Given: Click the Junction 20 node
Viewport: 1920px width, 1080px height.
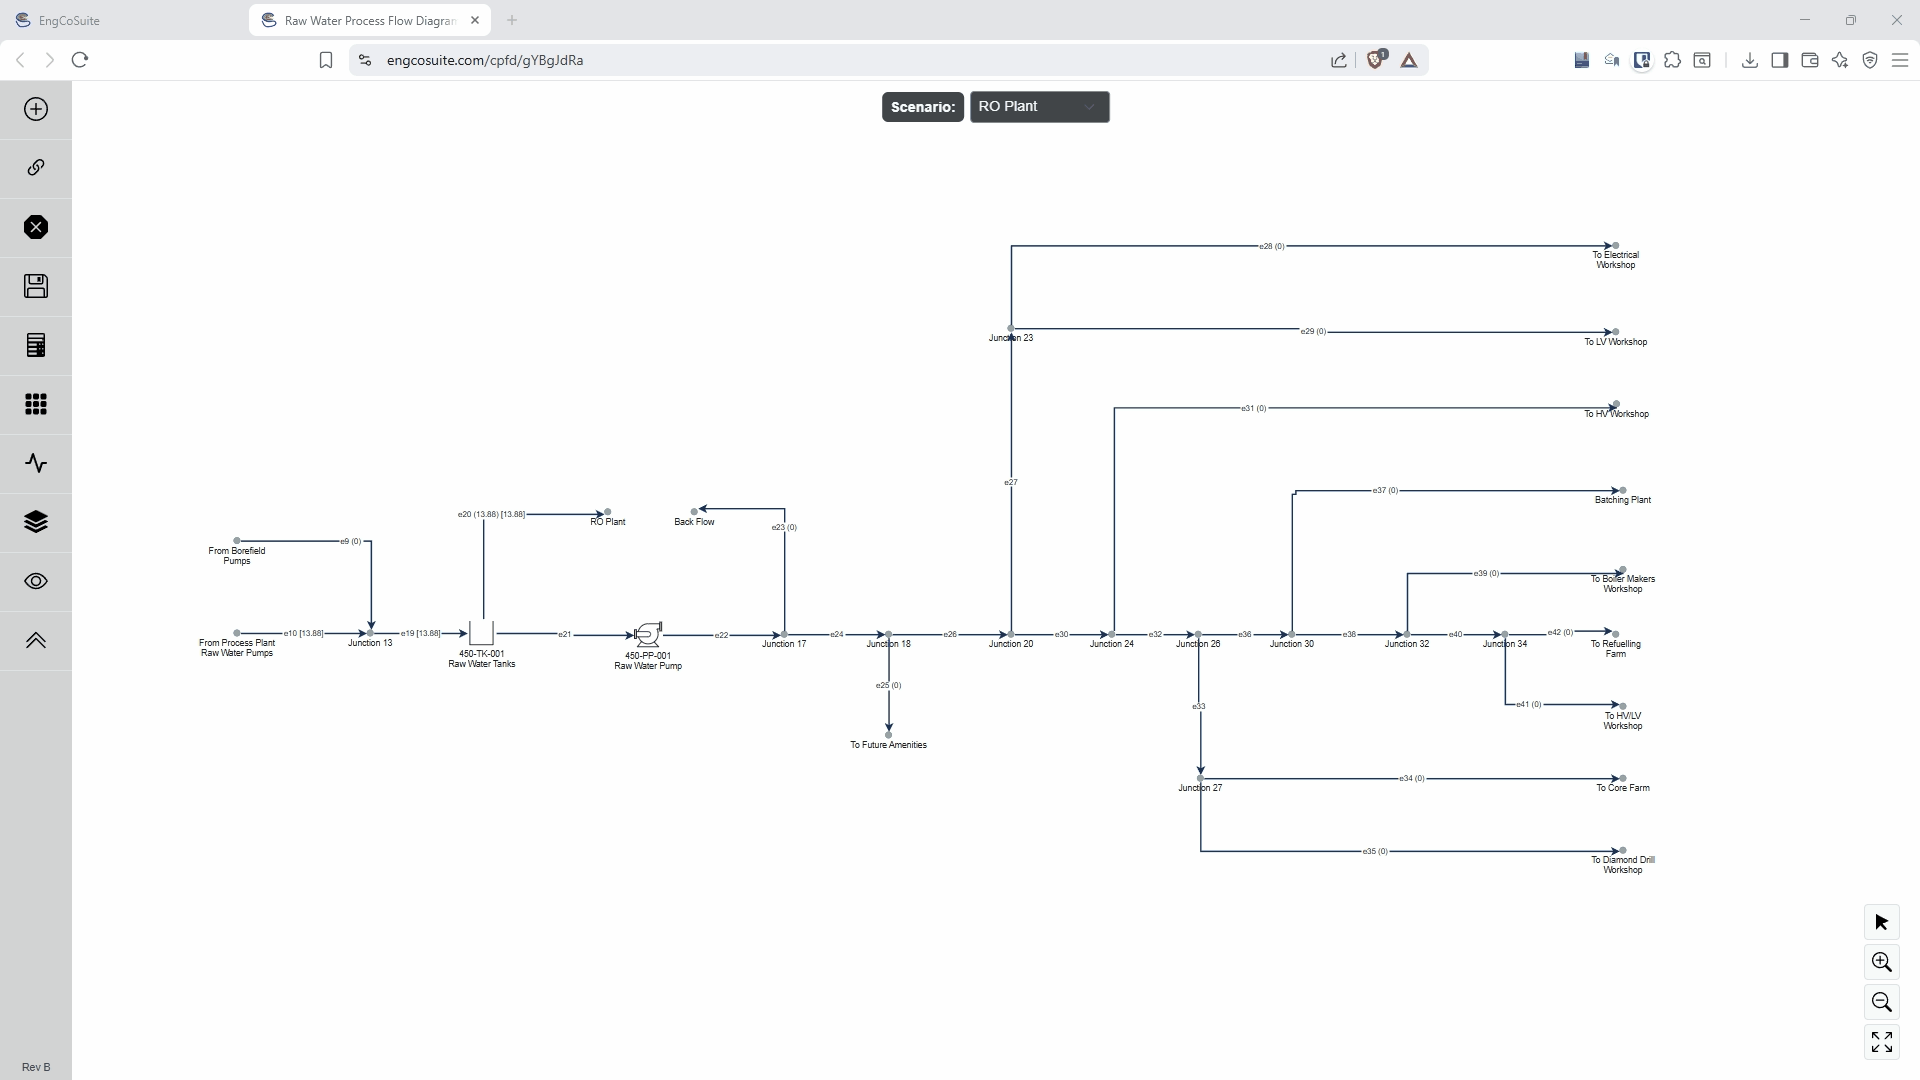Looking at the screenshot, I should pyautogui.click(x=1011, y=634).
